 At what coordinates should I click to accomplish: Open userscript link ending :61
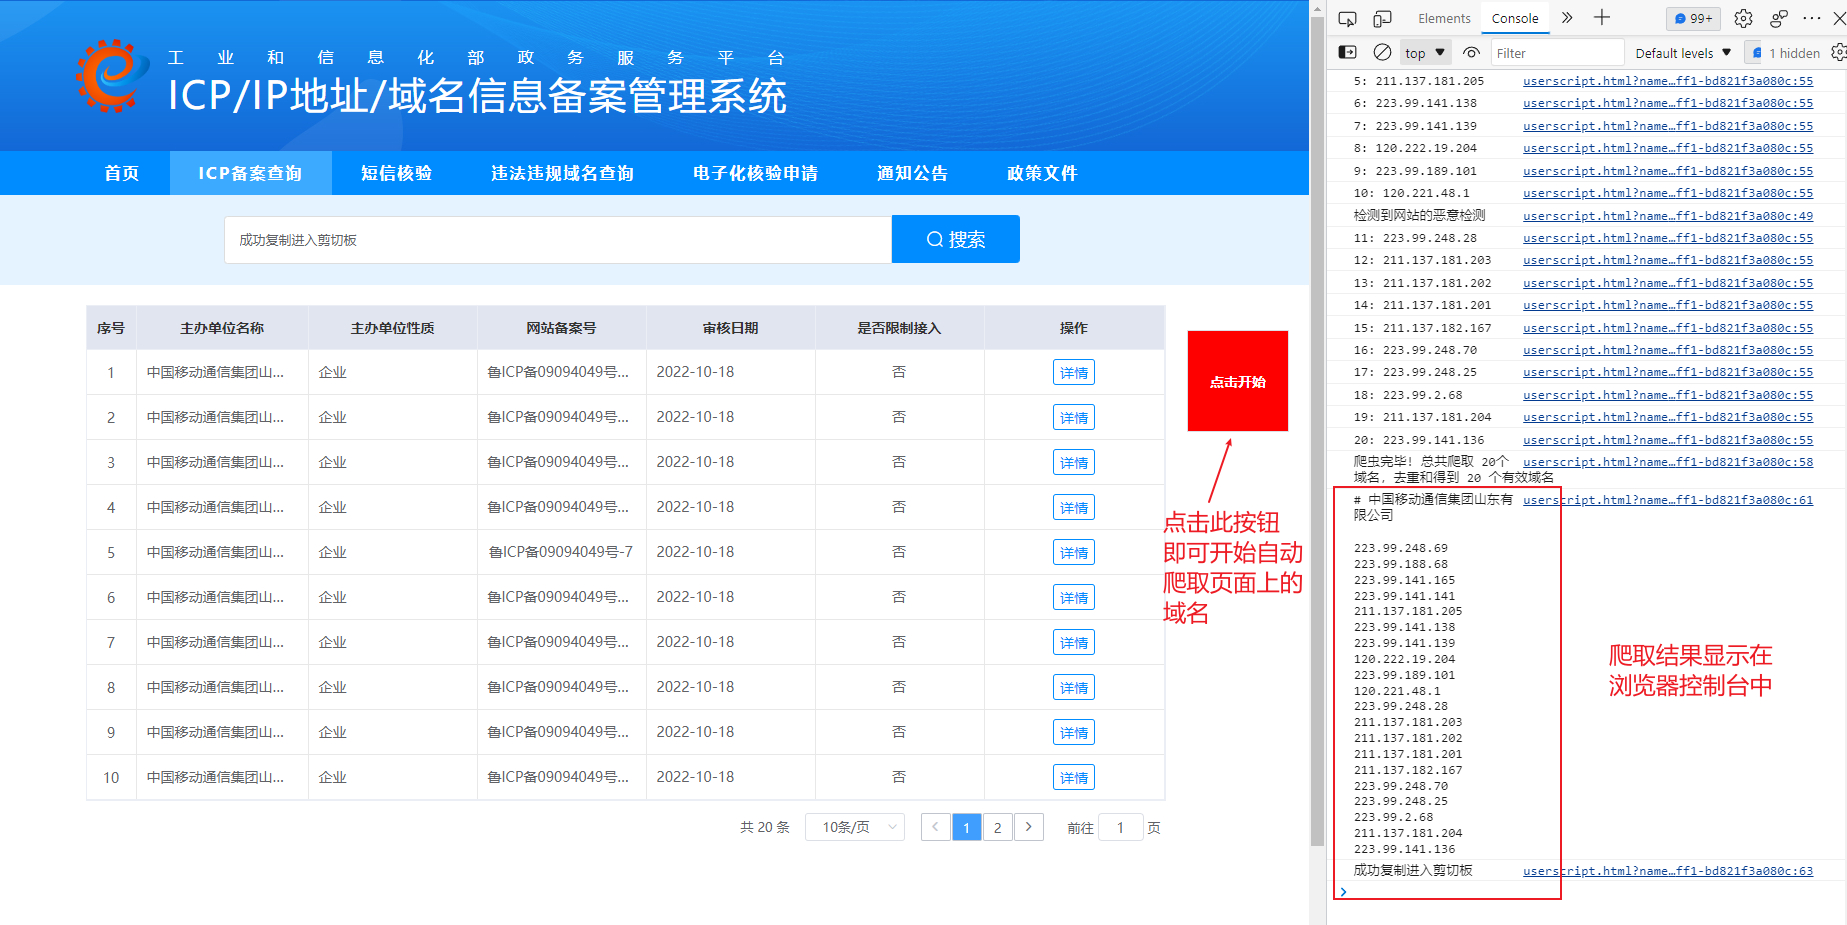point(1668,499)
